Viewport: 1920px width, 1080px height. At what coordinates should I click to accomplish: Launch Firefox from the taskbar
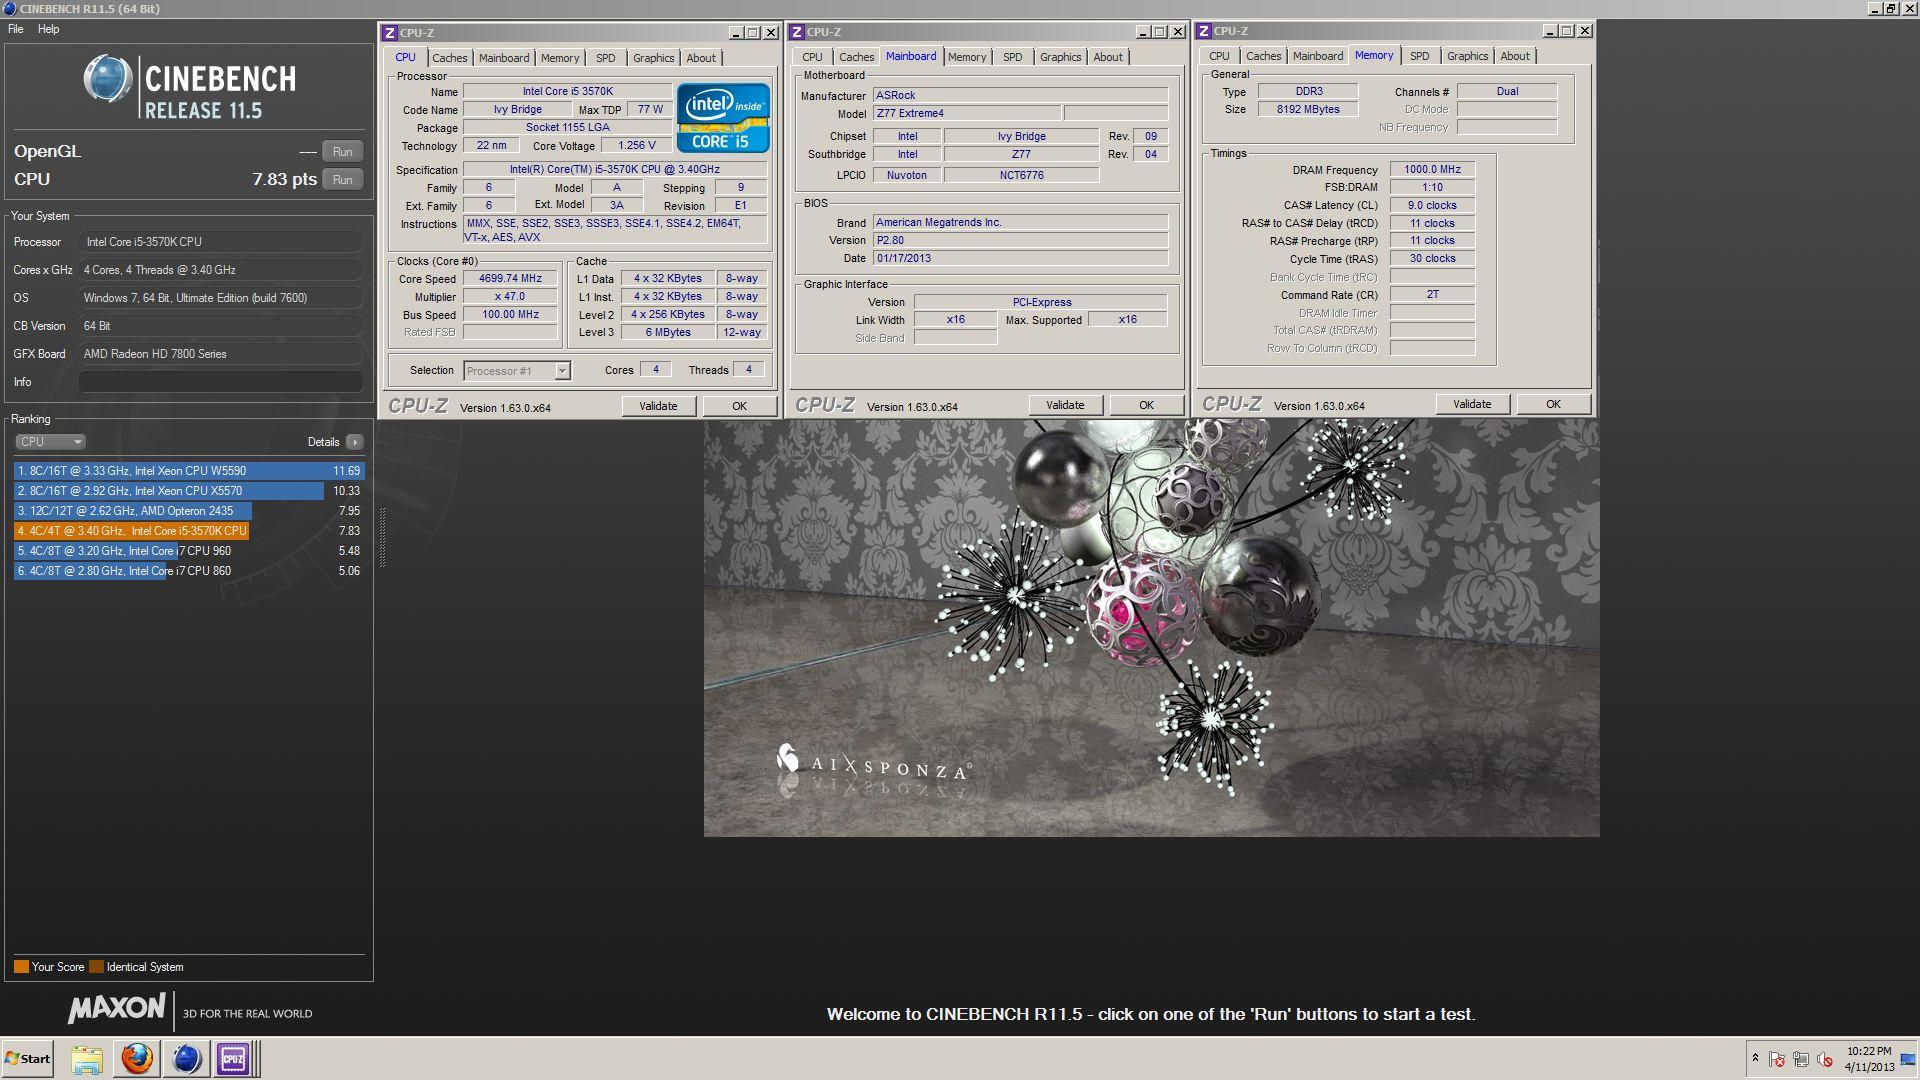(137, 1059)
